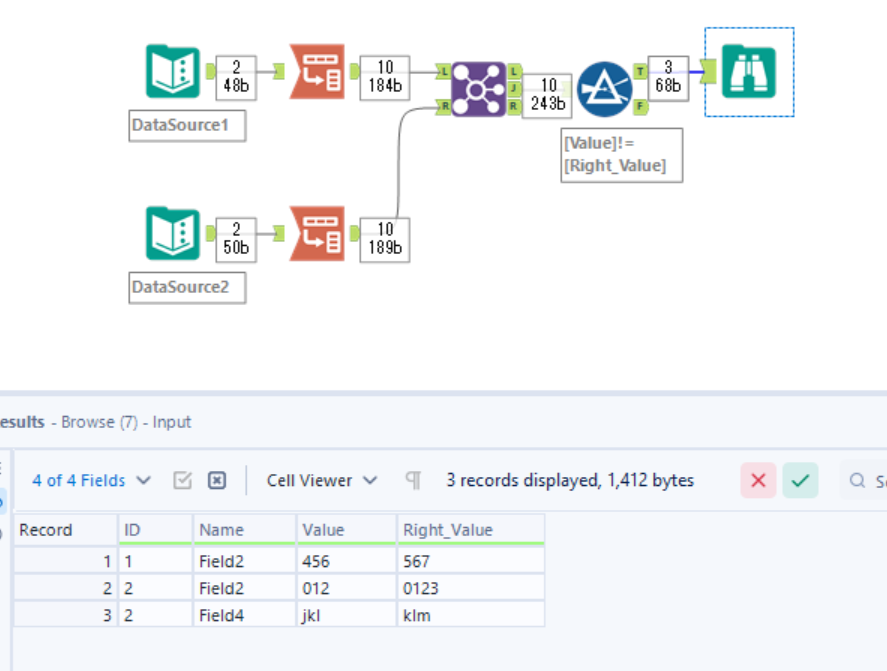Select the Filter tool in the workflow
The image size is (887, 671).
click(604, 88)
